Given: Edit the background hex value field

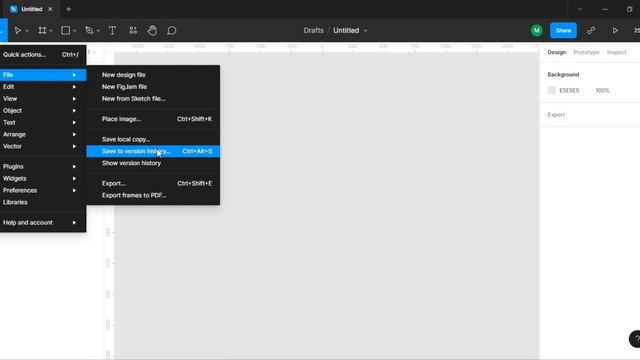Looking at the screenshot, I should point(569,90).
